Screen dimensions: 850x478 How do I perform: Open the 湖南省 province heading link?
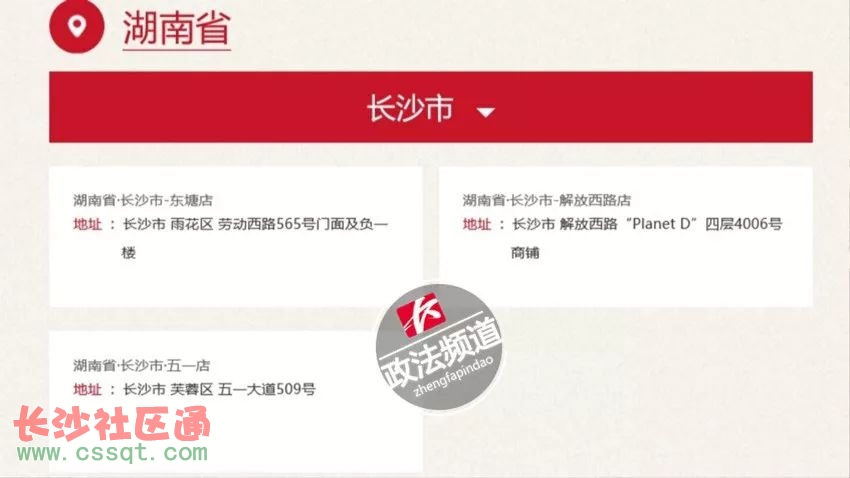(x=177, y=28)
